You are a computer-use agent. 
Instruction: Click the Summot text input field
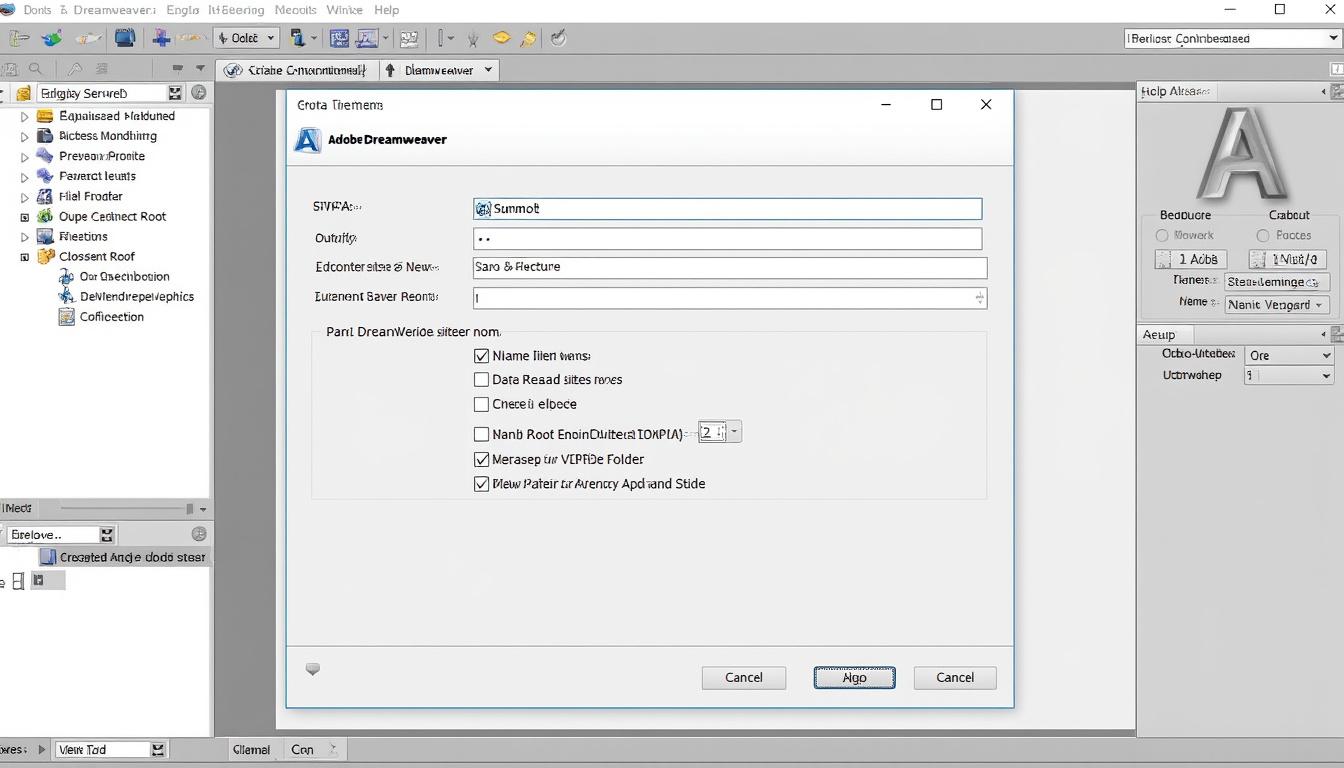tap(727, 208)
